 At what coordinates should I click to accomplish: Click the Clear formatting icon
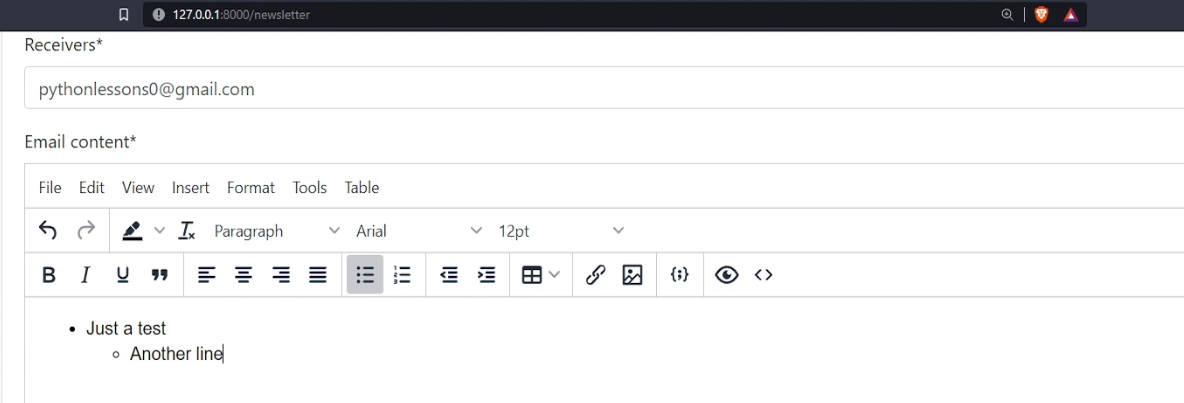pos(187,231)
